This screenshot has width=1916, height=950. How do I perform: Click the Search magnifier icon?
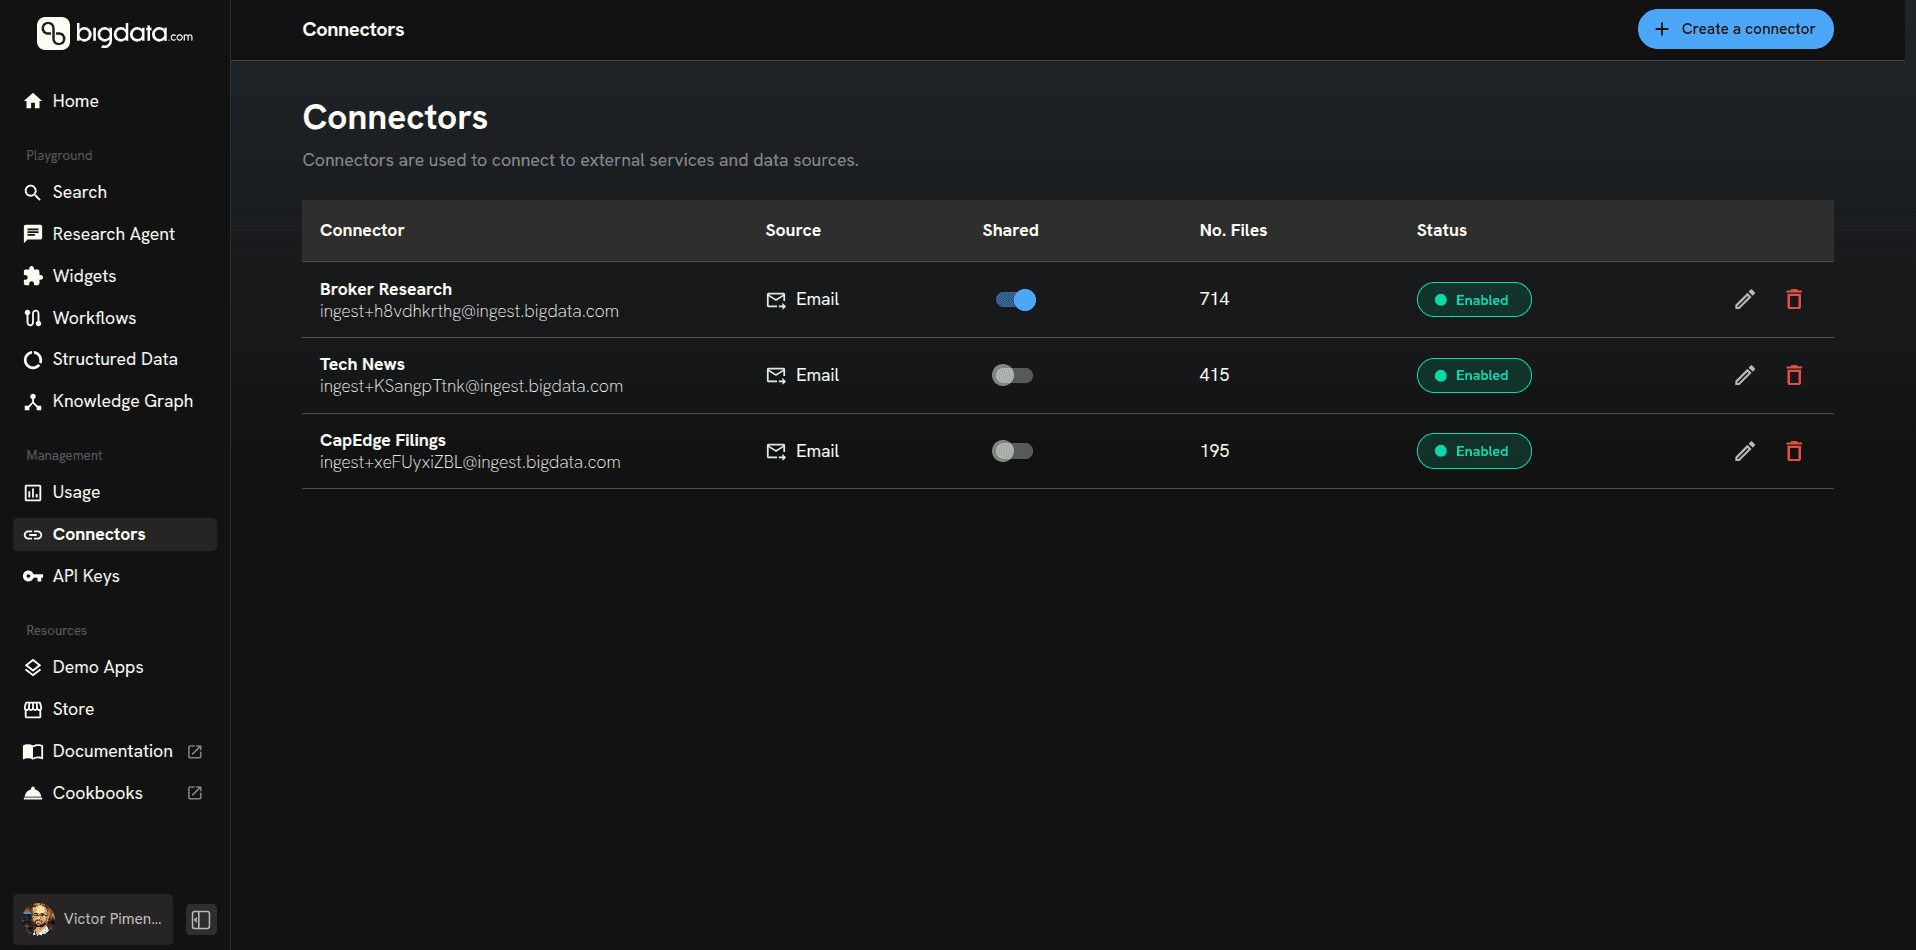tap(33, 192)
